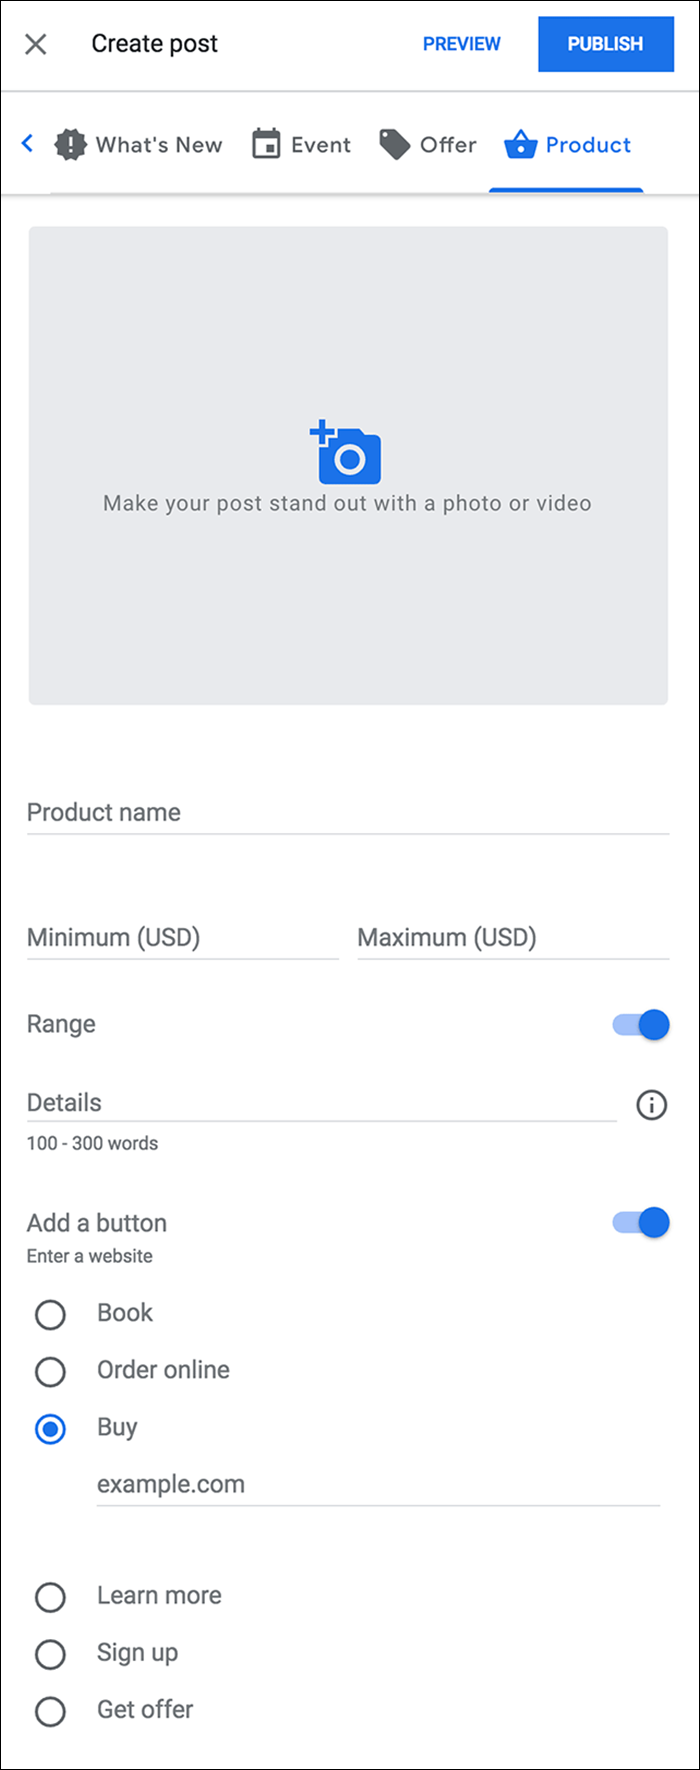Click the back chevron in tab bar
The image size is (700, 1770).
pyautogui.click(x=27, y=144)
